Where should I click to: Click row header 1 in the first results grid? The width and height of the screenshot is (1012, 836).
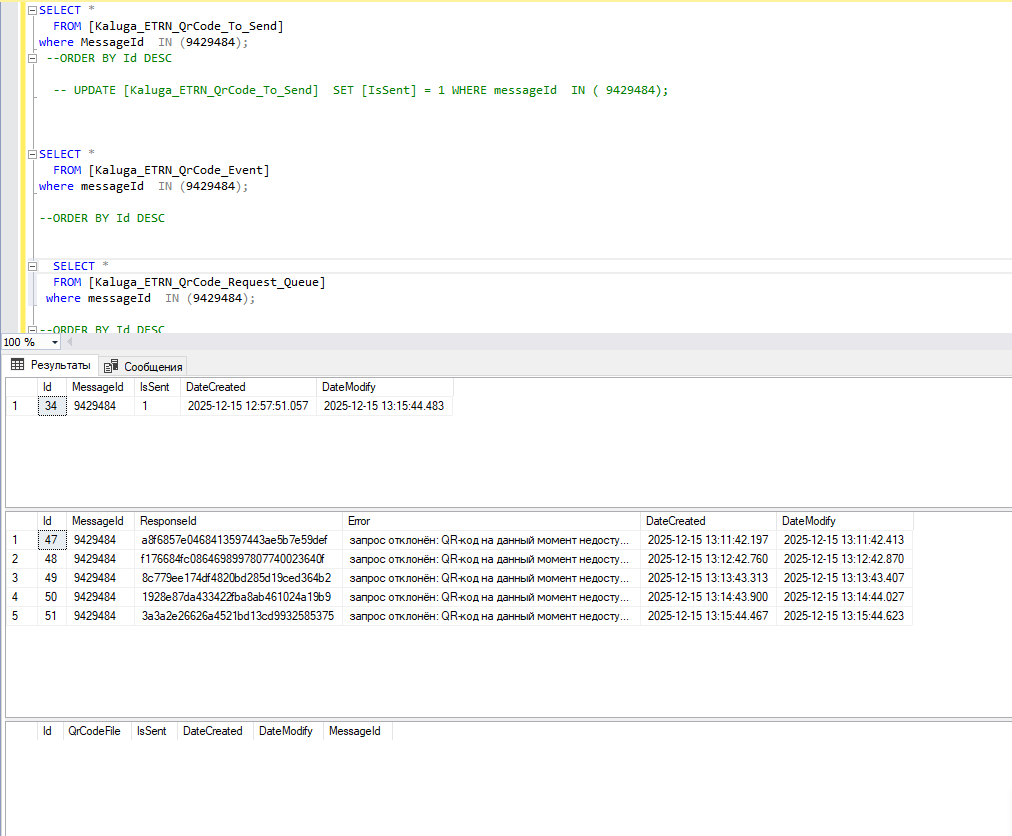(21, 406)
